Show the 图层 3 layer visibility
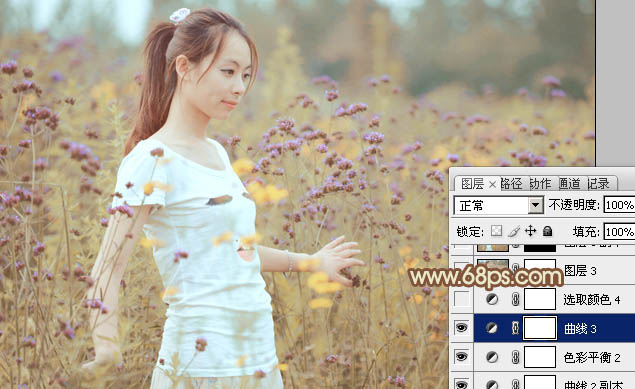Screen dimensions: 635x389 click(461, 270)
